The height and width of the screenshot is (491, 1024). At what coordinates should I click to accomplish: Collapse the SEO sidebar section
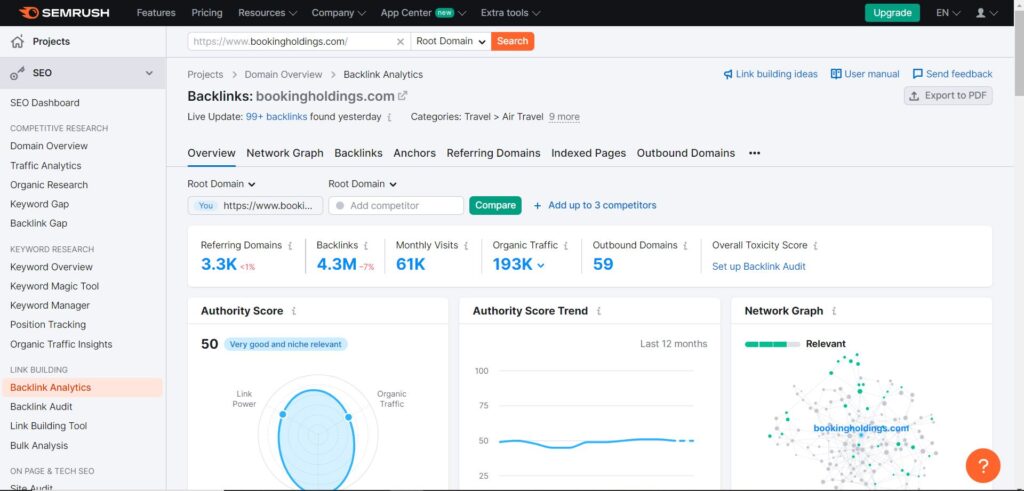149,73
